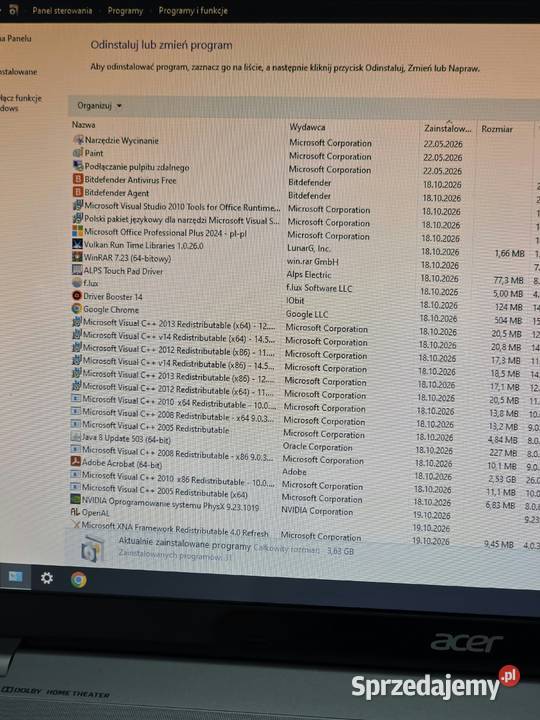Click the 77,3 MB size value
The width and height of the screenshot is (540, 720).
coord(508,279)
